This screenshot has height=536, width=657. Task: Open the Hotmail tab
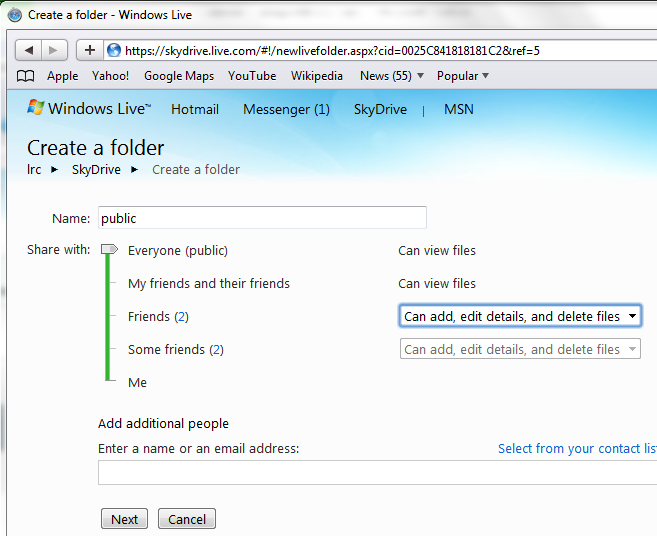click(195, 110)
